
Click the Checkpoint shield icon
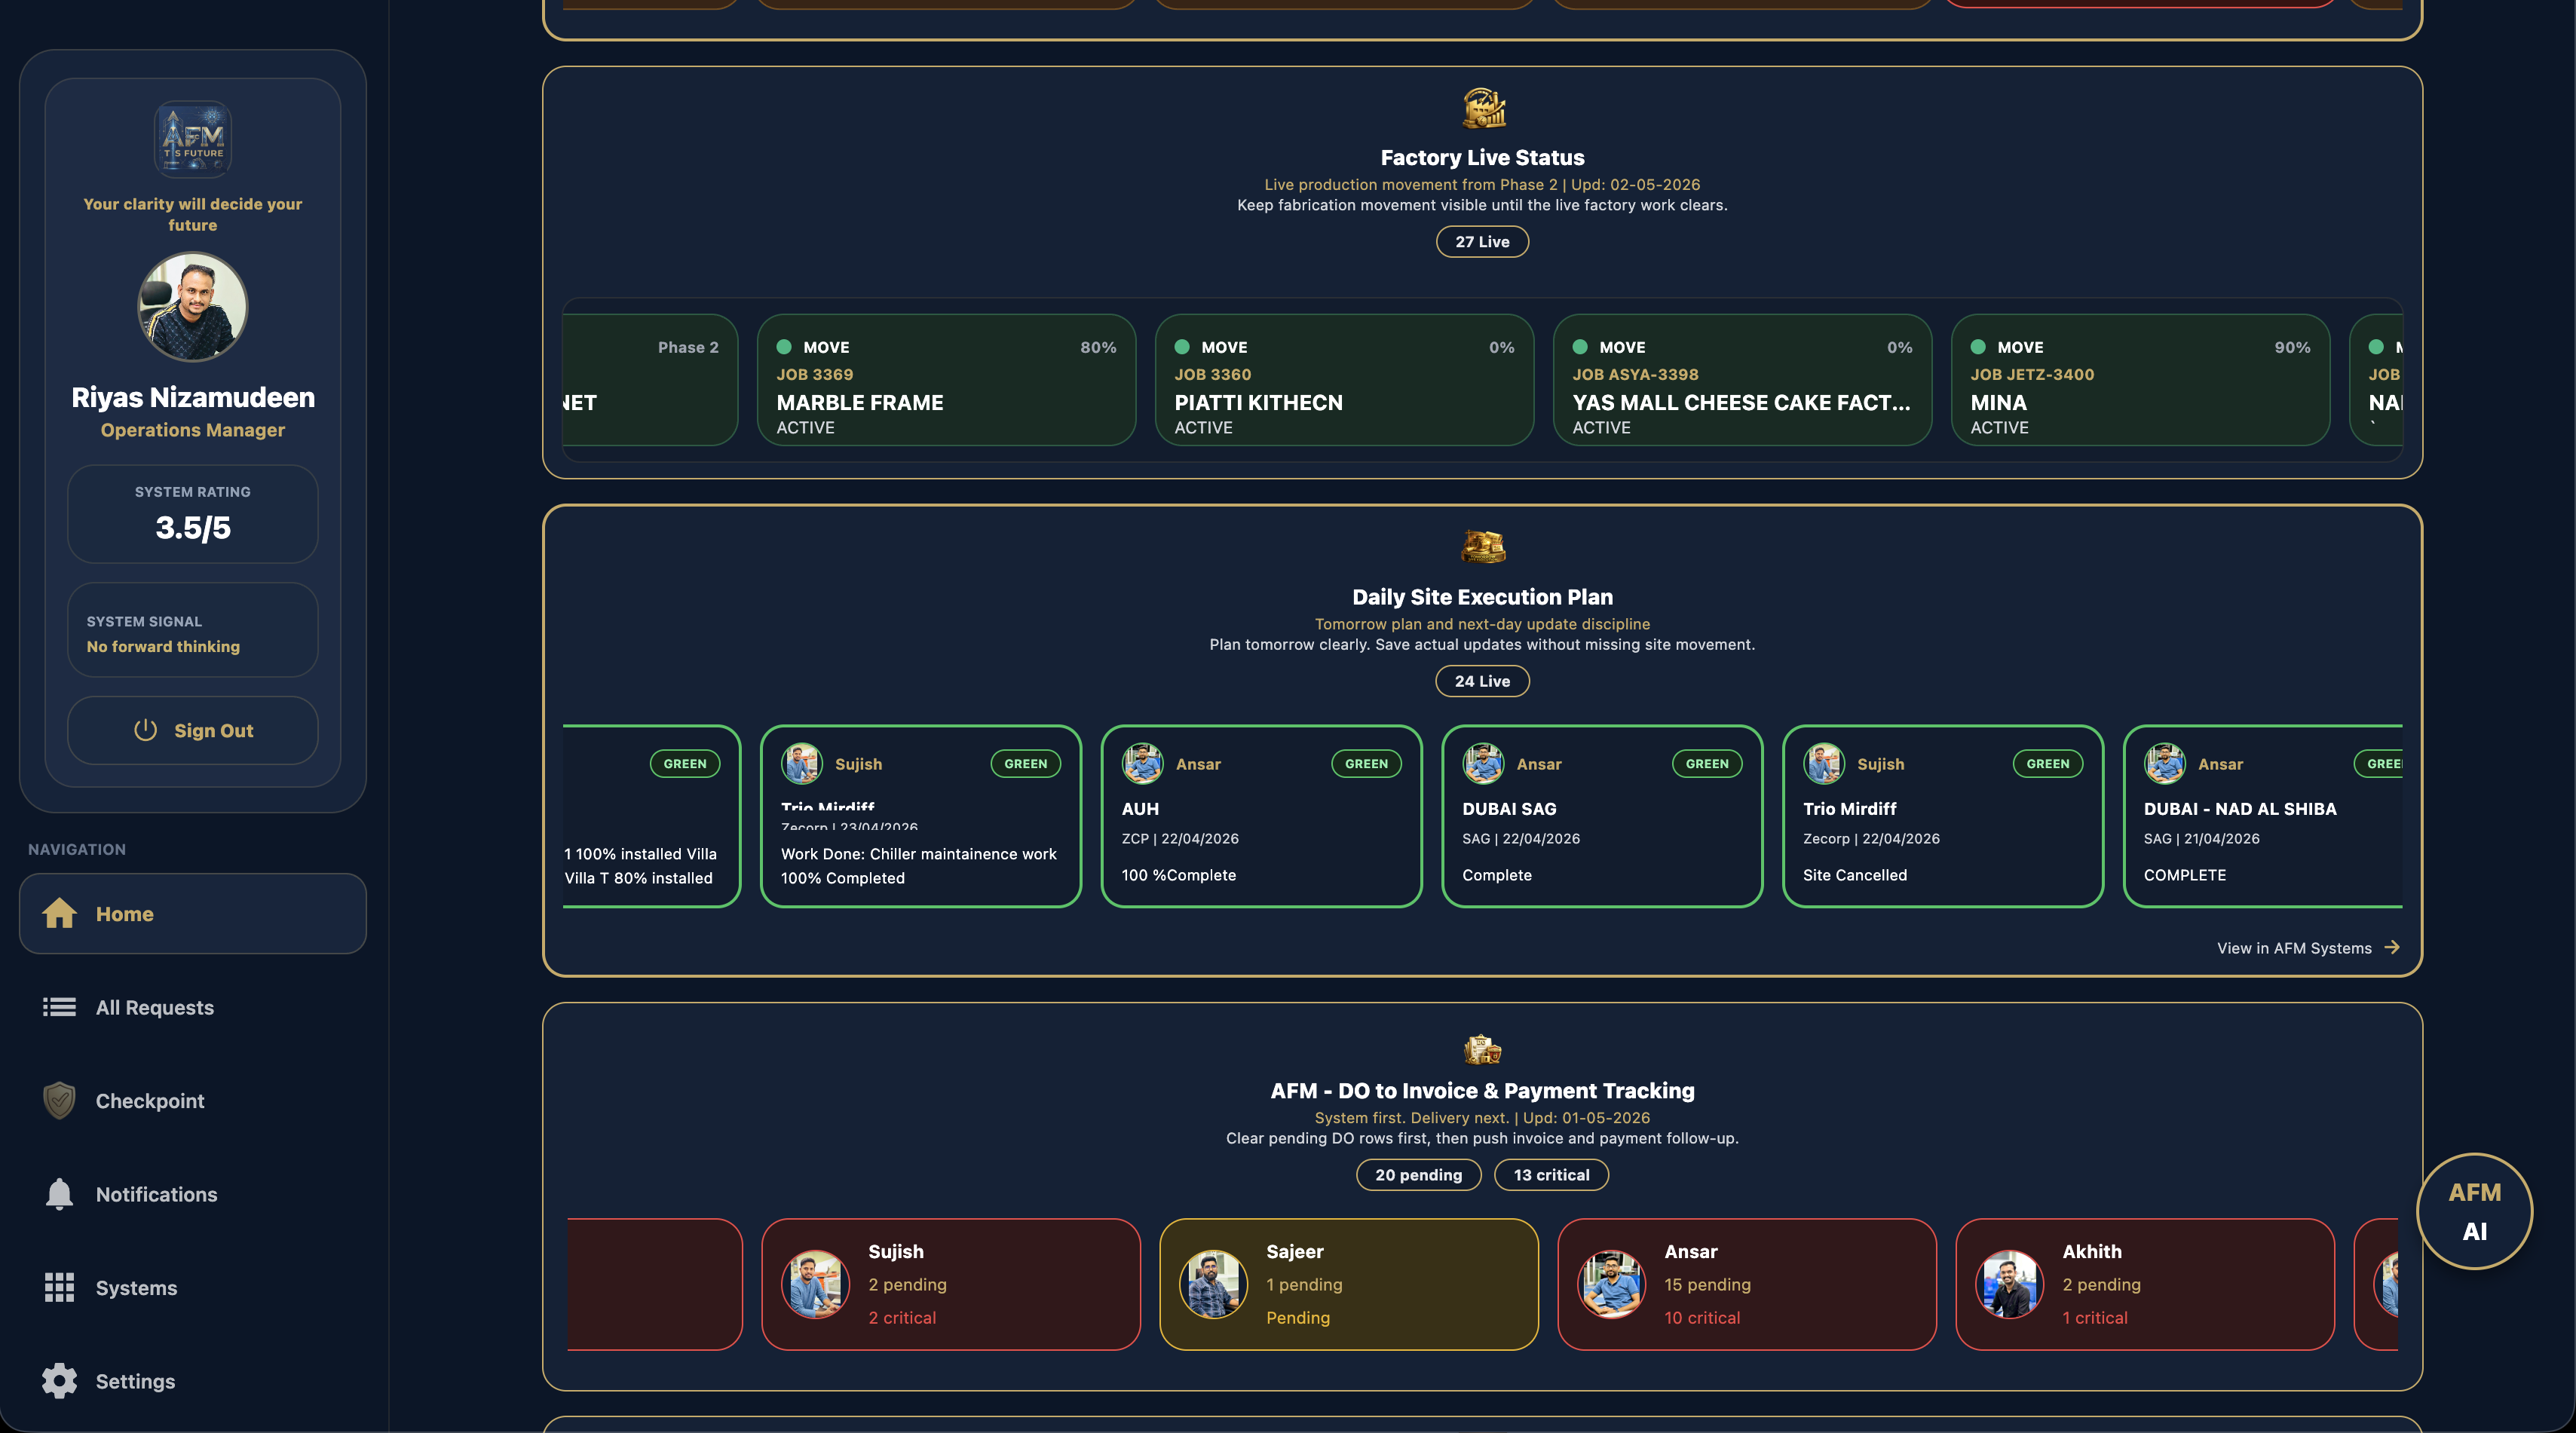tap(59, 1100)
